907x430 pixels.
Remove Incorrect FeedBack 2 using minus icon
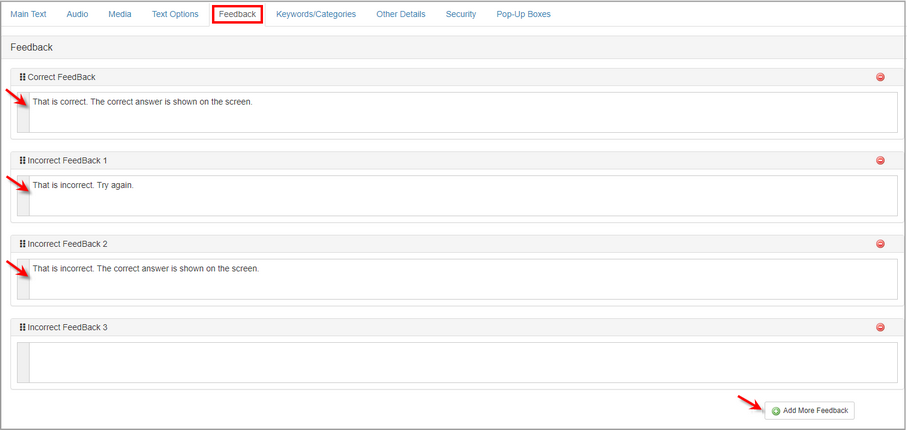[x=880, y=244]
